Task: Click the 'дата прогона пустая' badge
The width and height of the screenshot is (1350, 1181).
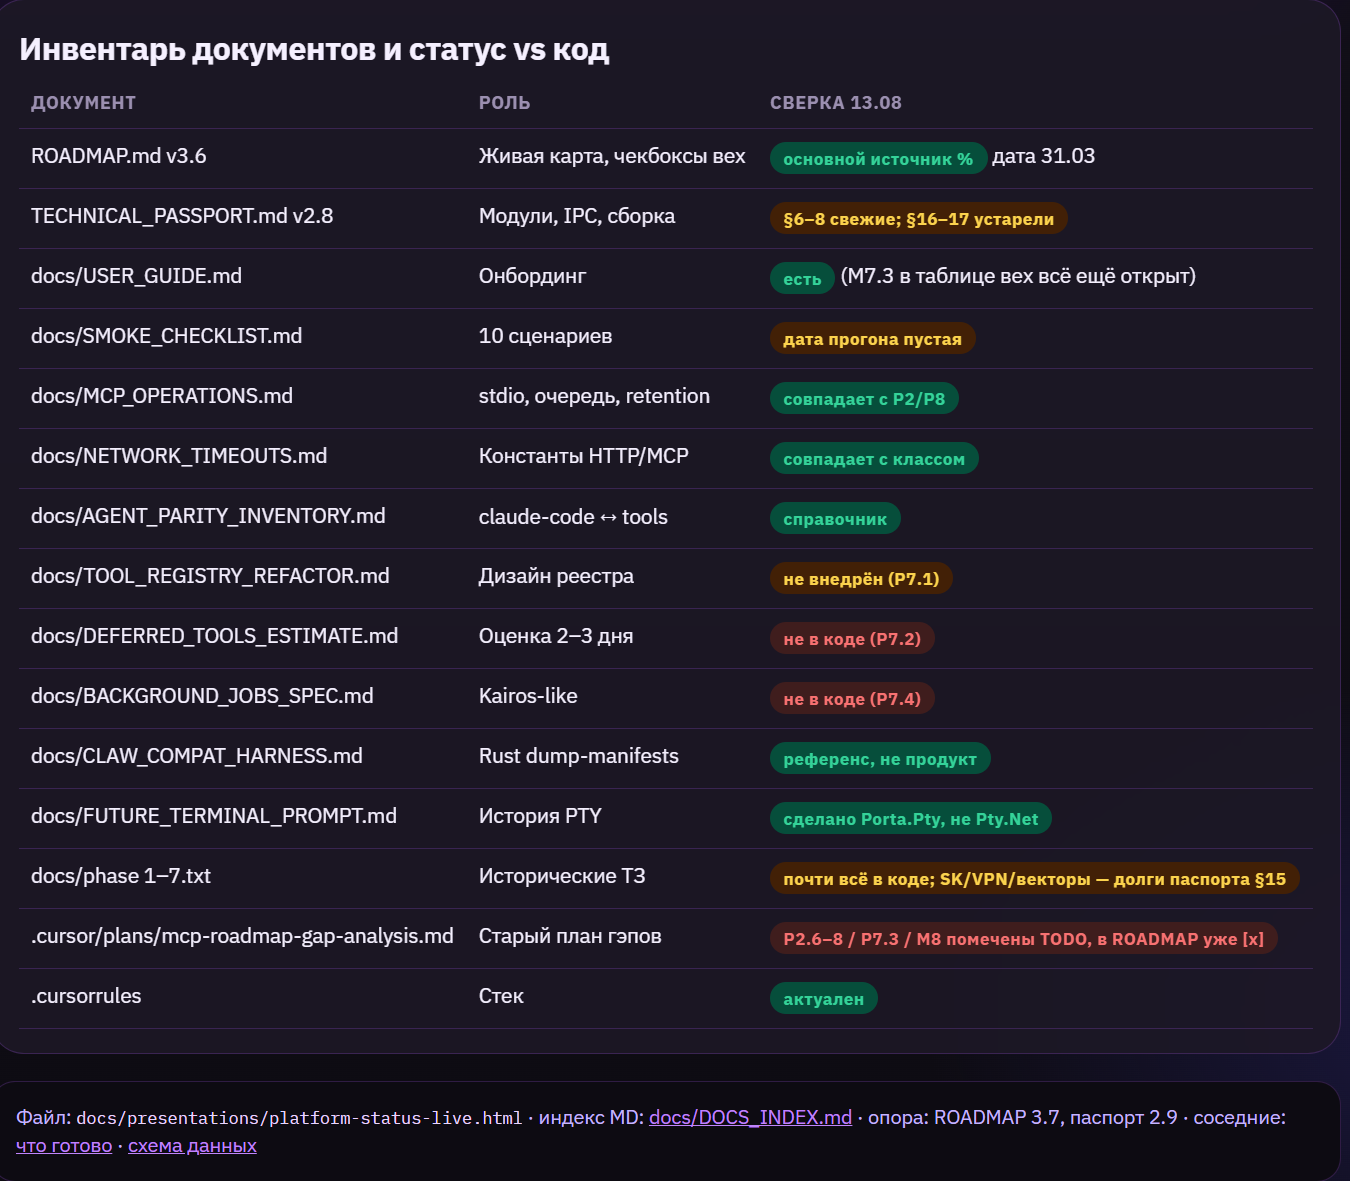Action: (872, 338)
